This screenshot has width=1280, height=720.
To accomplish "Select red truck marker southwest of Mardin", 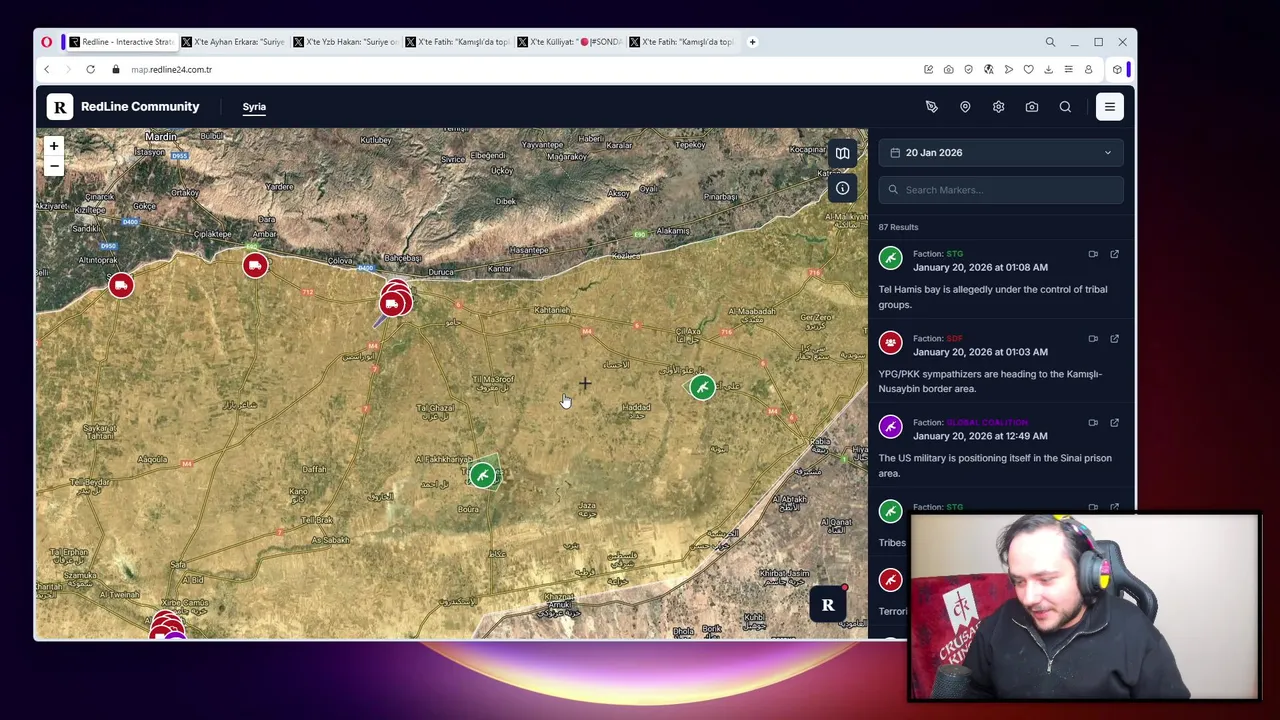I will tap(121, 286).
